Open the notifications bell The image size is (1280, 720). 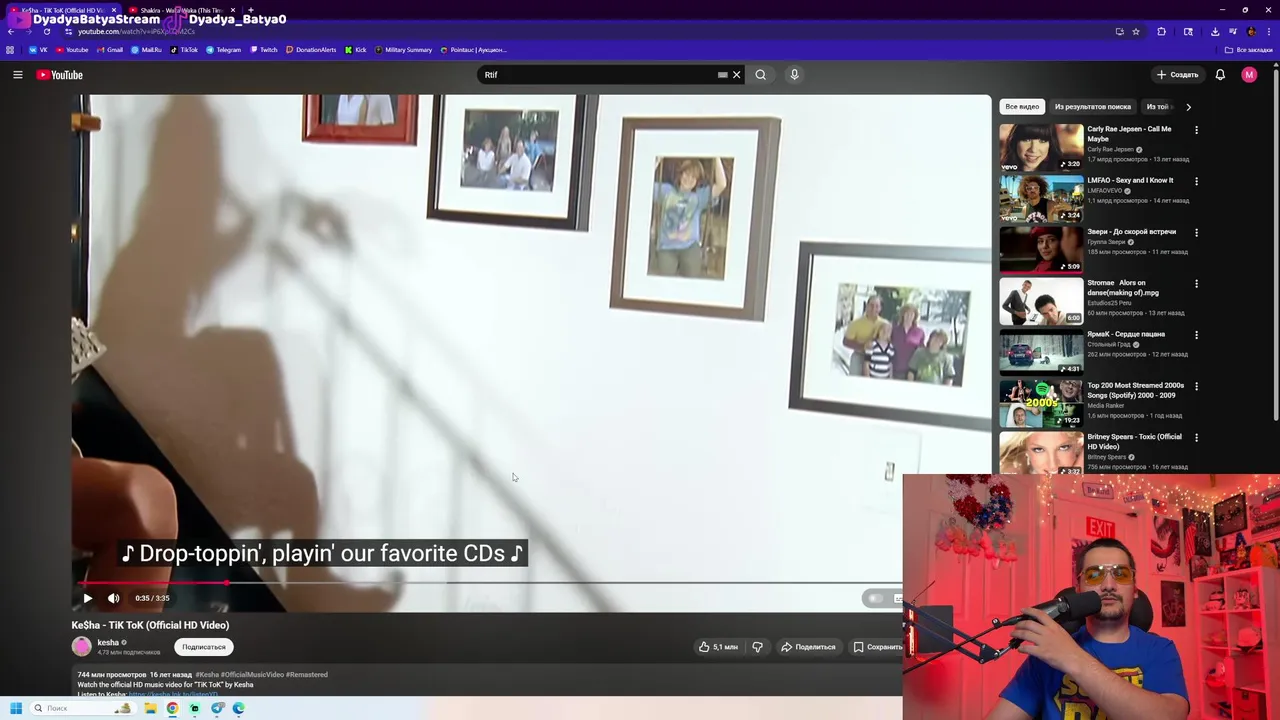click(x=1220, y=75)
